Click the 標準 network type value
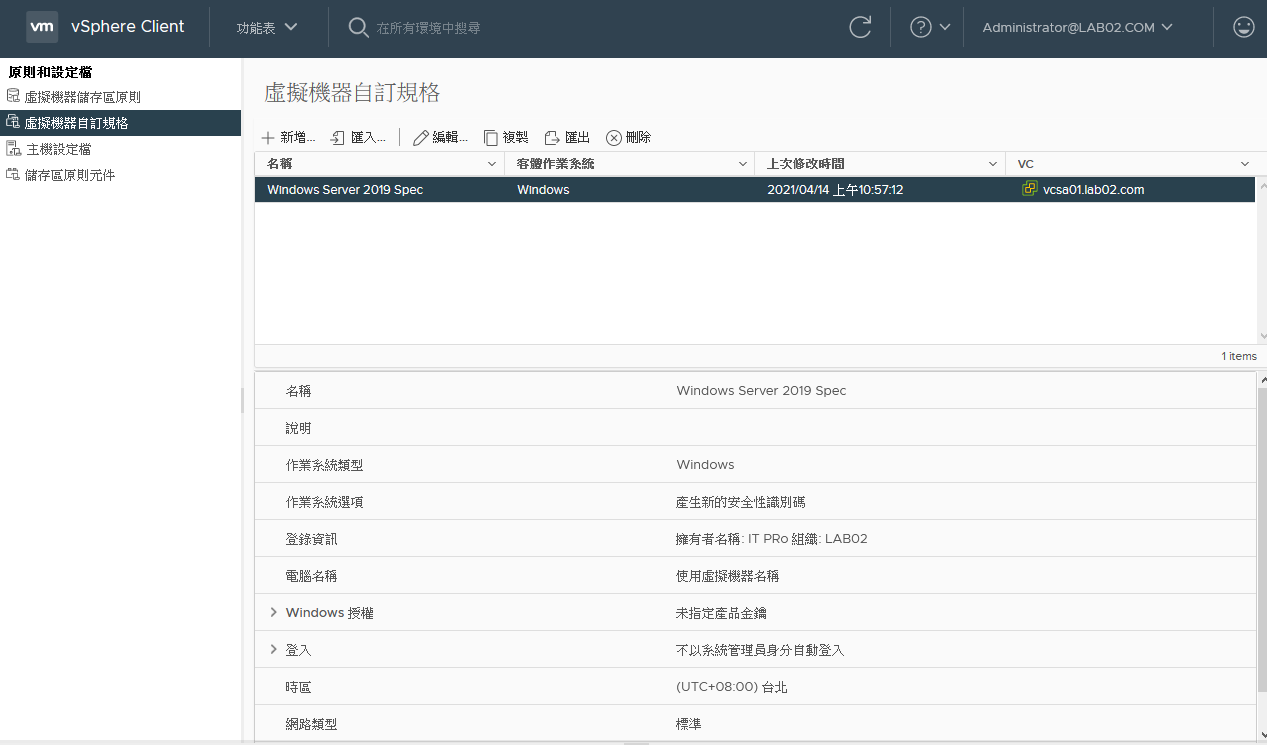This screenshot has height=745, width=1267. [689, 723]
